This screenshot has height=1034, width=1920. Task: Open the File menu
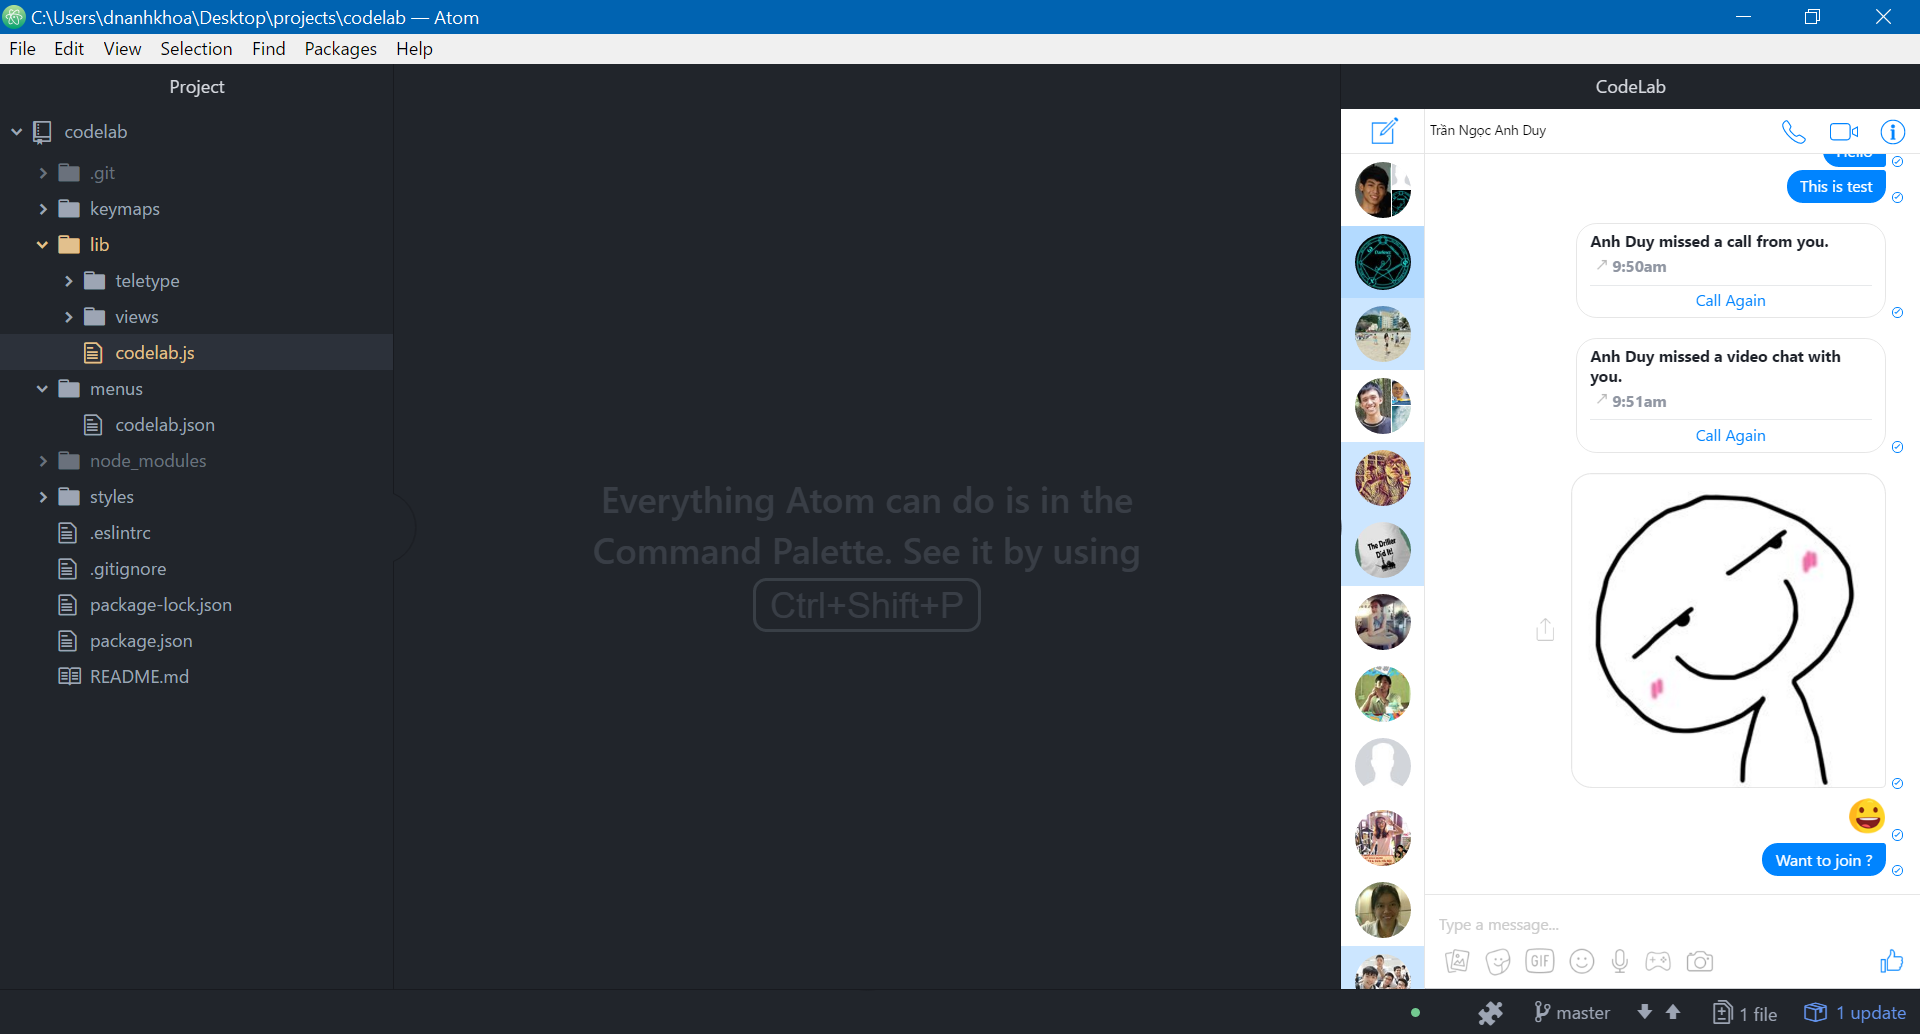[x=22, y=49]
